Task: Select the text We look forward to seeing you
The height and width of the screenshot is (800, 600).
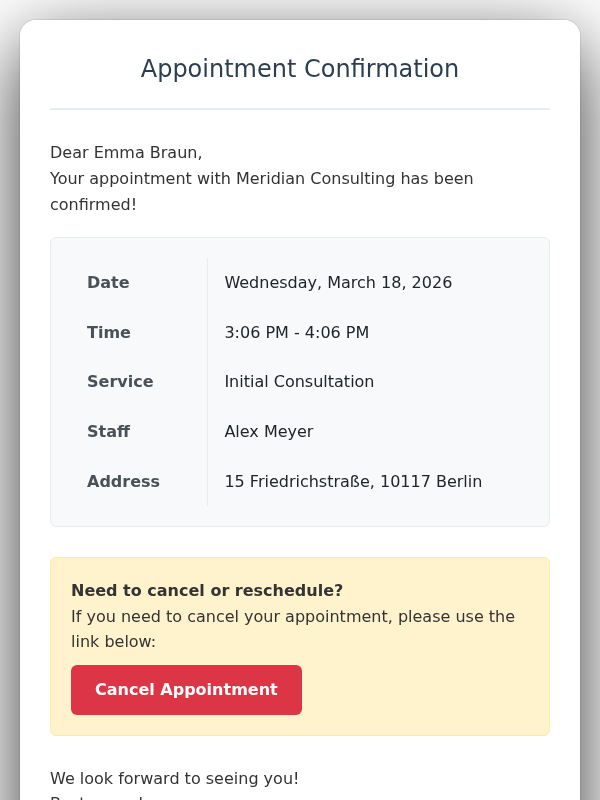Action: pos(174,778)
